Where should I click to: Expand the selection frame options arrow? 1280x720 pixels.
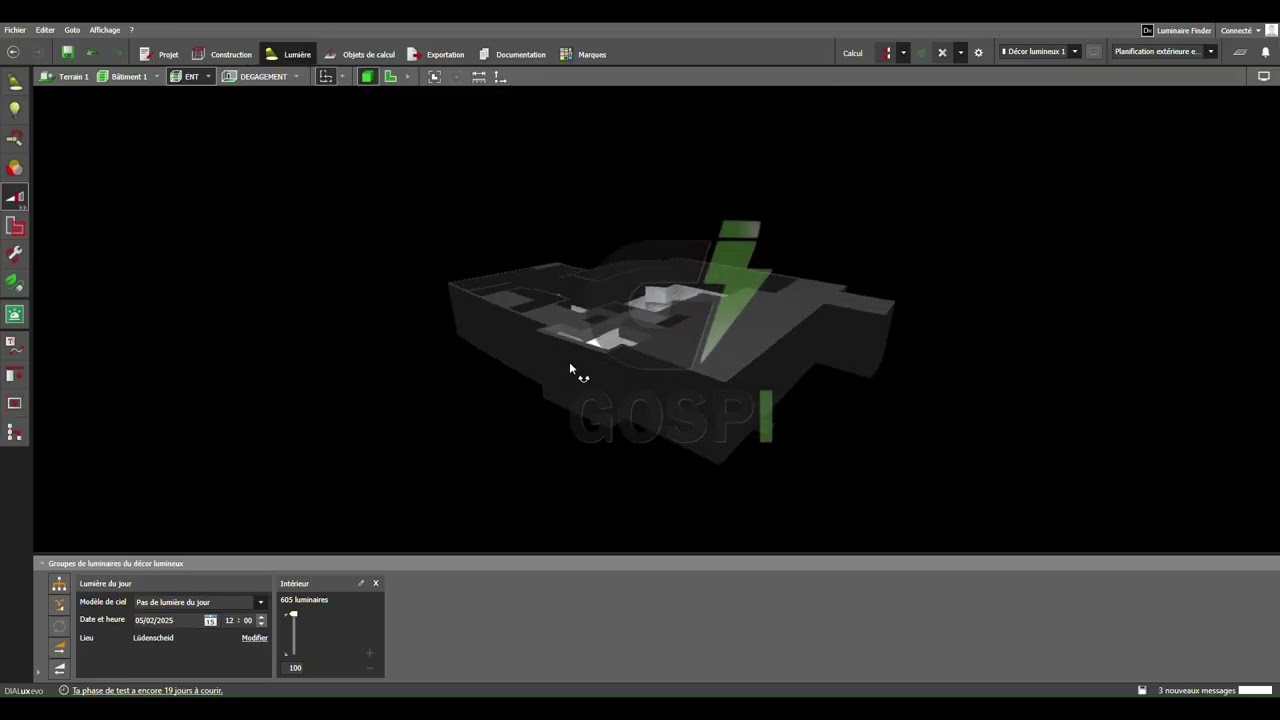(x=342, y=77)
